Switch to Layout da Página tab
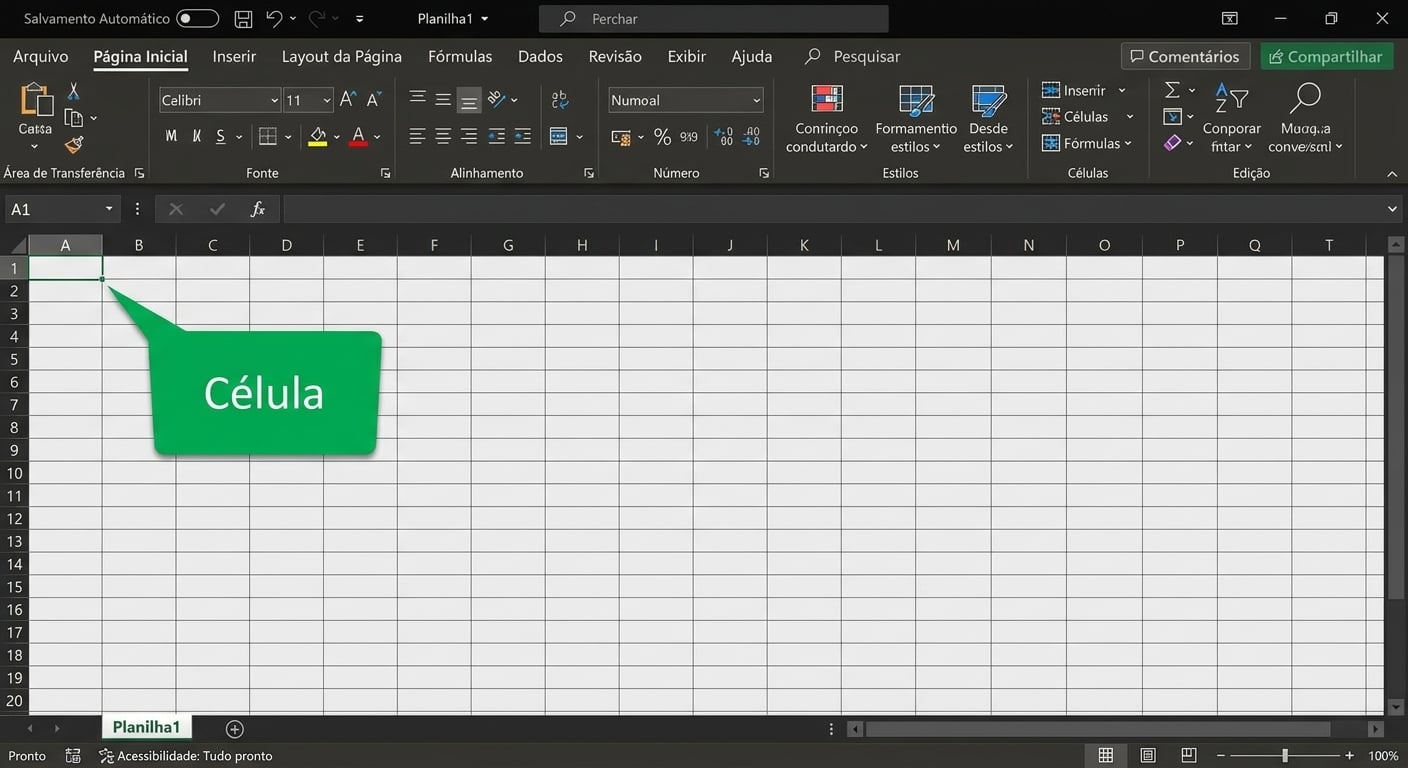Image resolution: width=1408 pixels, height=768 pixels. click(342, 57)
